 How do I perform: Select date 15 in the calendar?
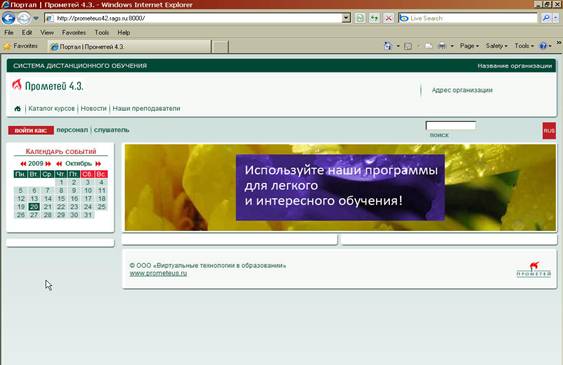click(x=61, y=198)
